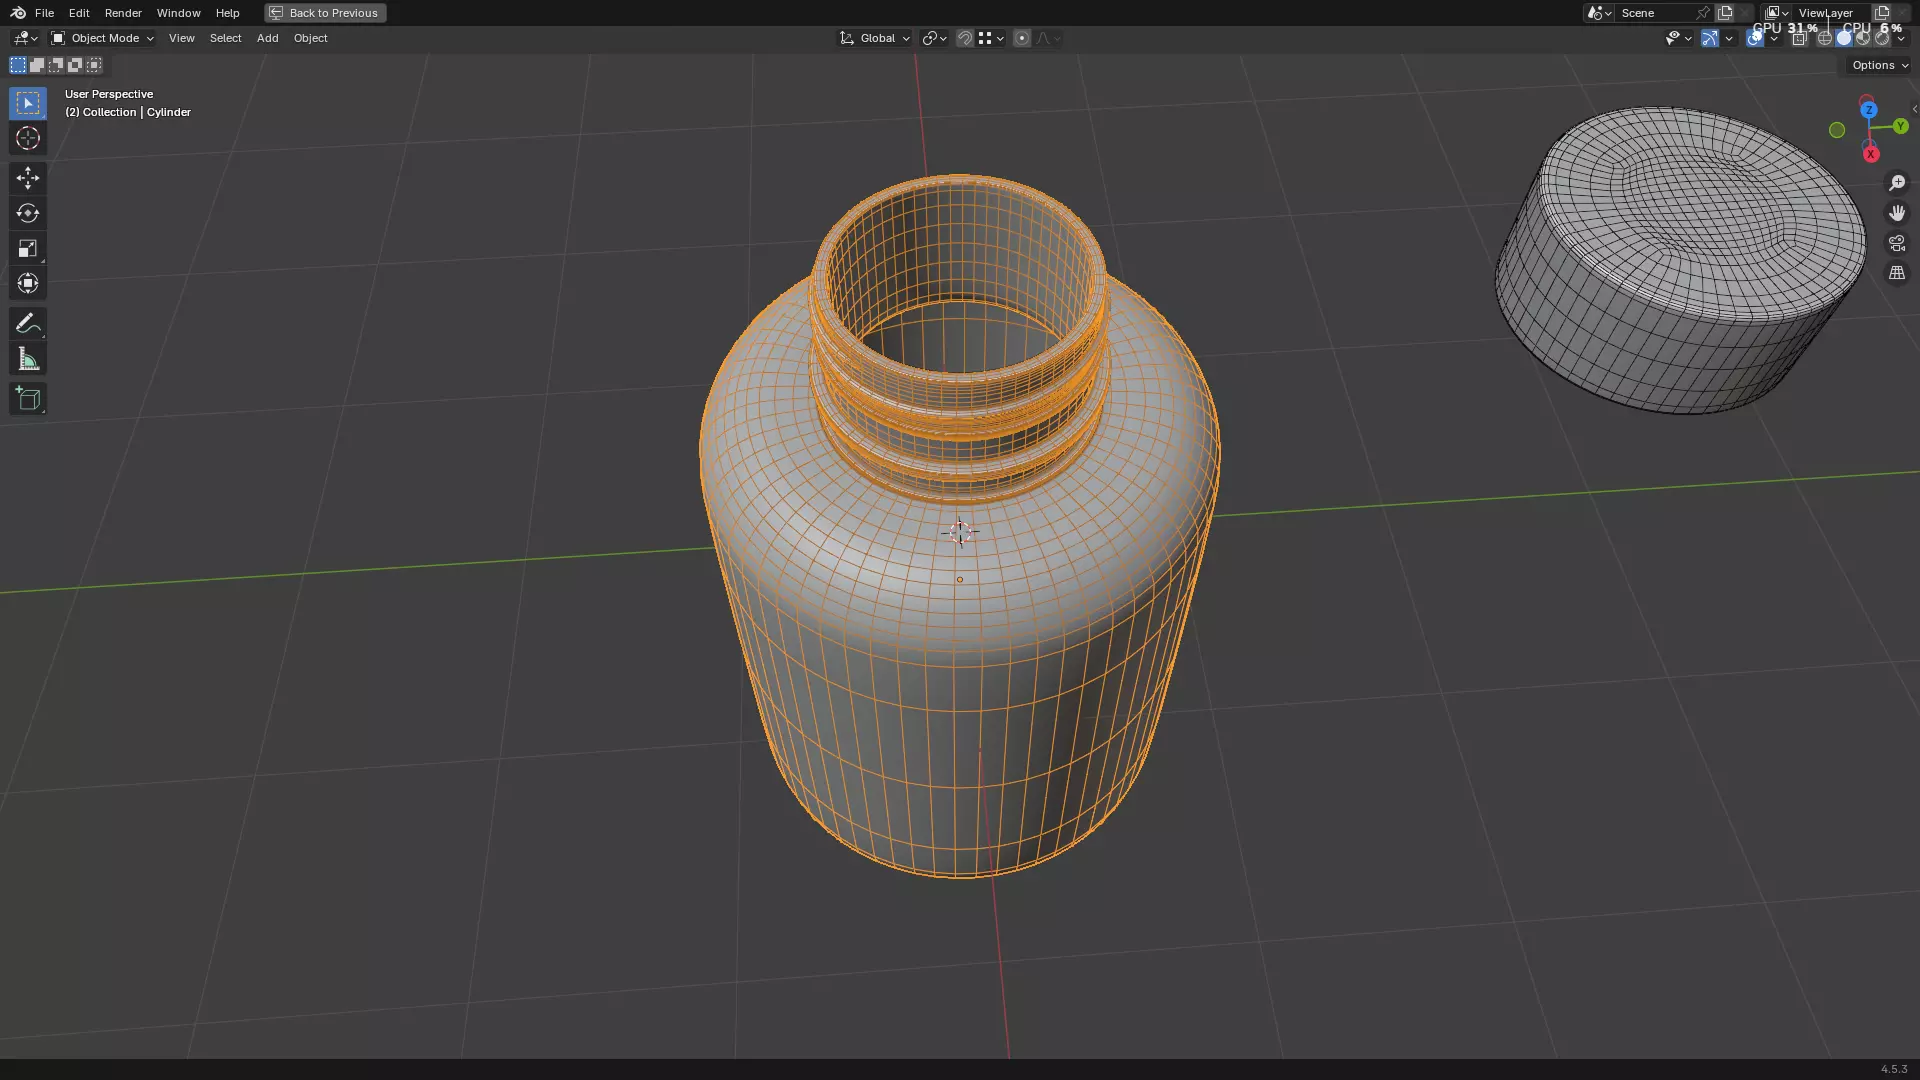Open the snapping options dropdown
The image size is (1920, 1080).
tap(991, 38)
